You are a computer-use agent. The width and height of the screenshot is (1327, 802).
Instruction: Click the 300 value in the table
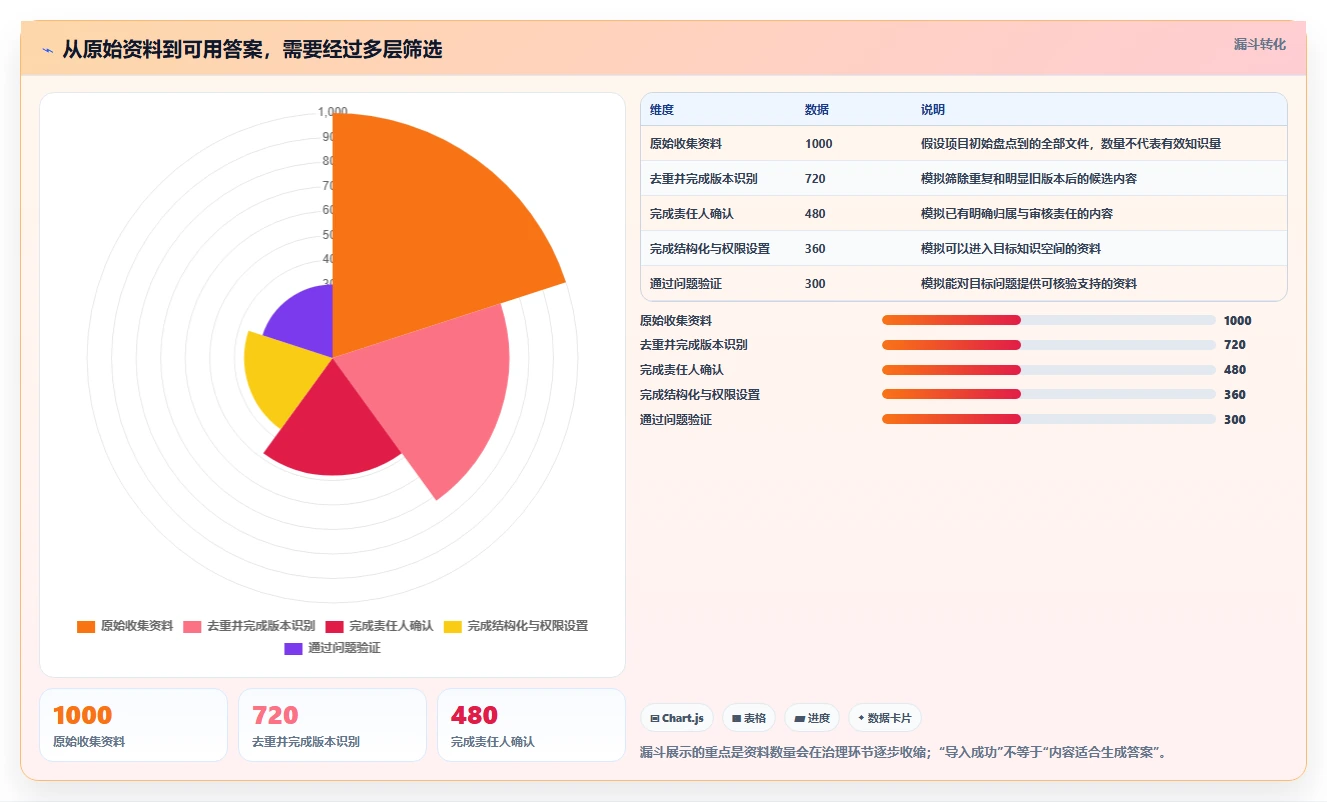tap(815, 284)
